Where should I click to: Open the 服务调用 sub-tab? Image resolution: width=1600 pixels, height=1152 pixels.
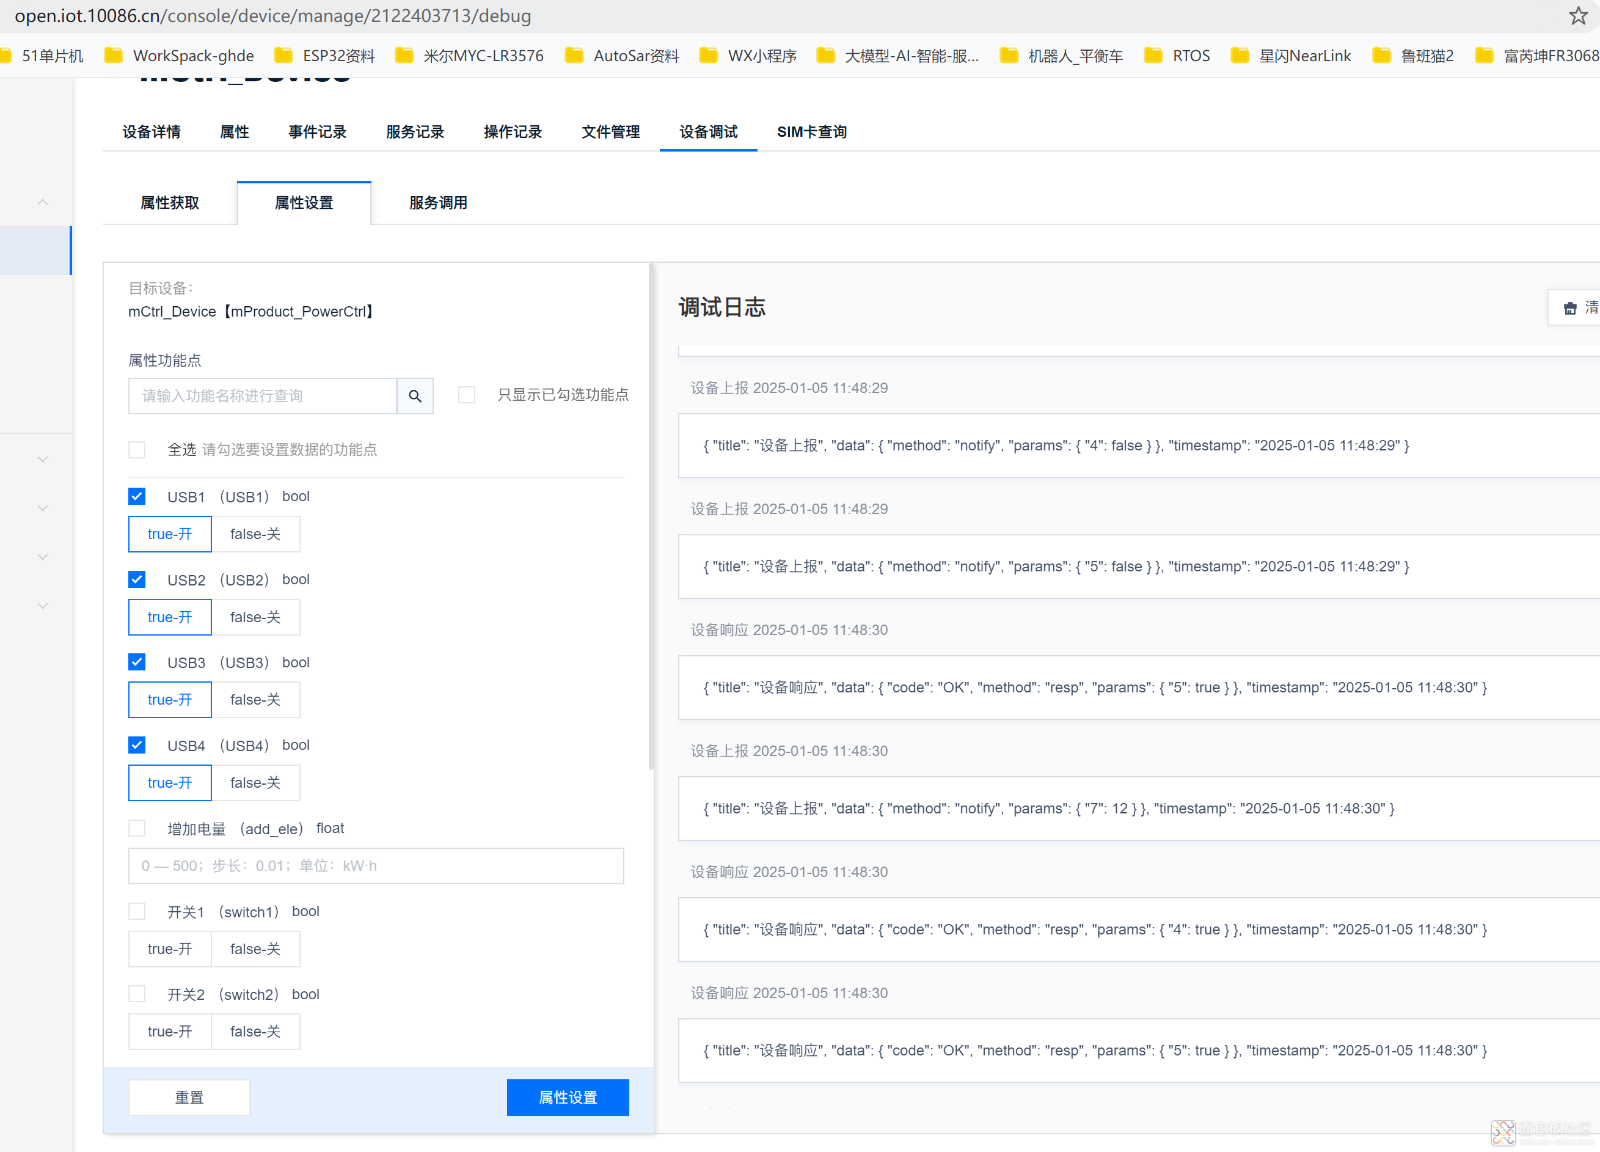[438, 203]
